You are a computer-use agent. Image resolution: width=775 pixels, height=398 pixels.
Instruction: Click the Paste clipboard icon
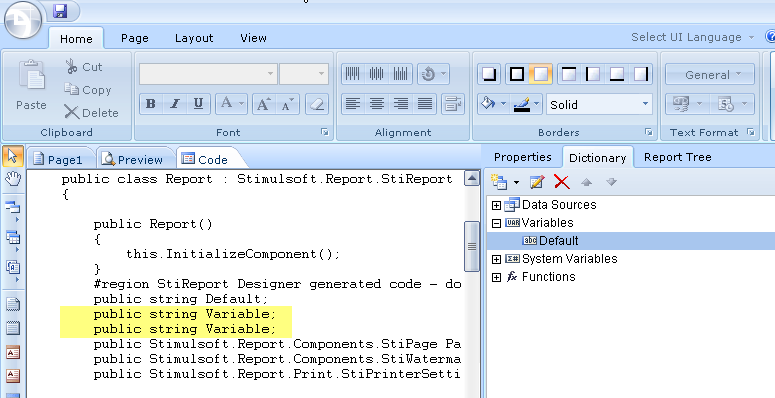coord(31,75)
